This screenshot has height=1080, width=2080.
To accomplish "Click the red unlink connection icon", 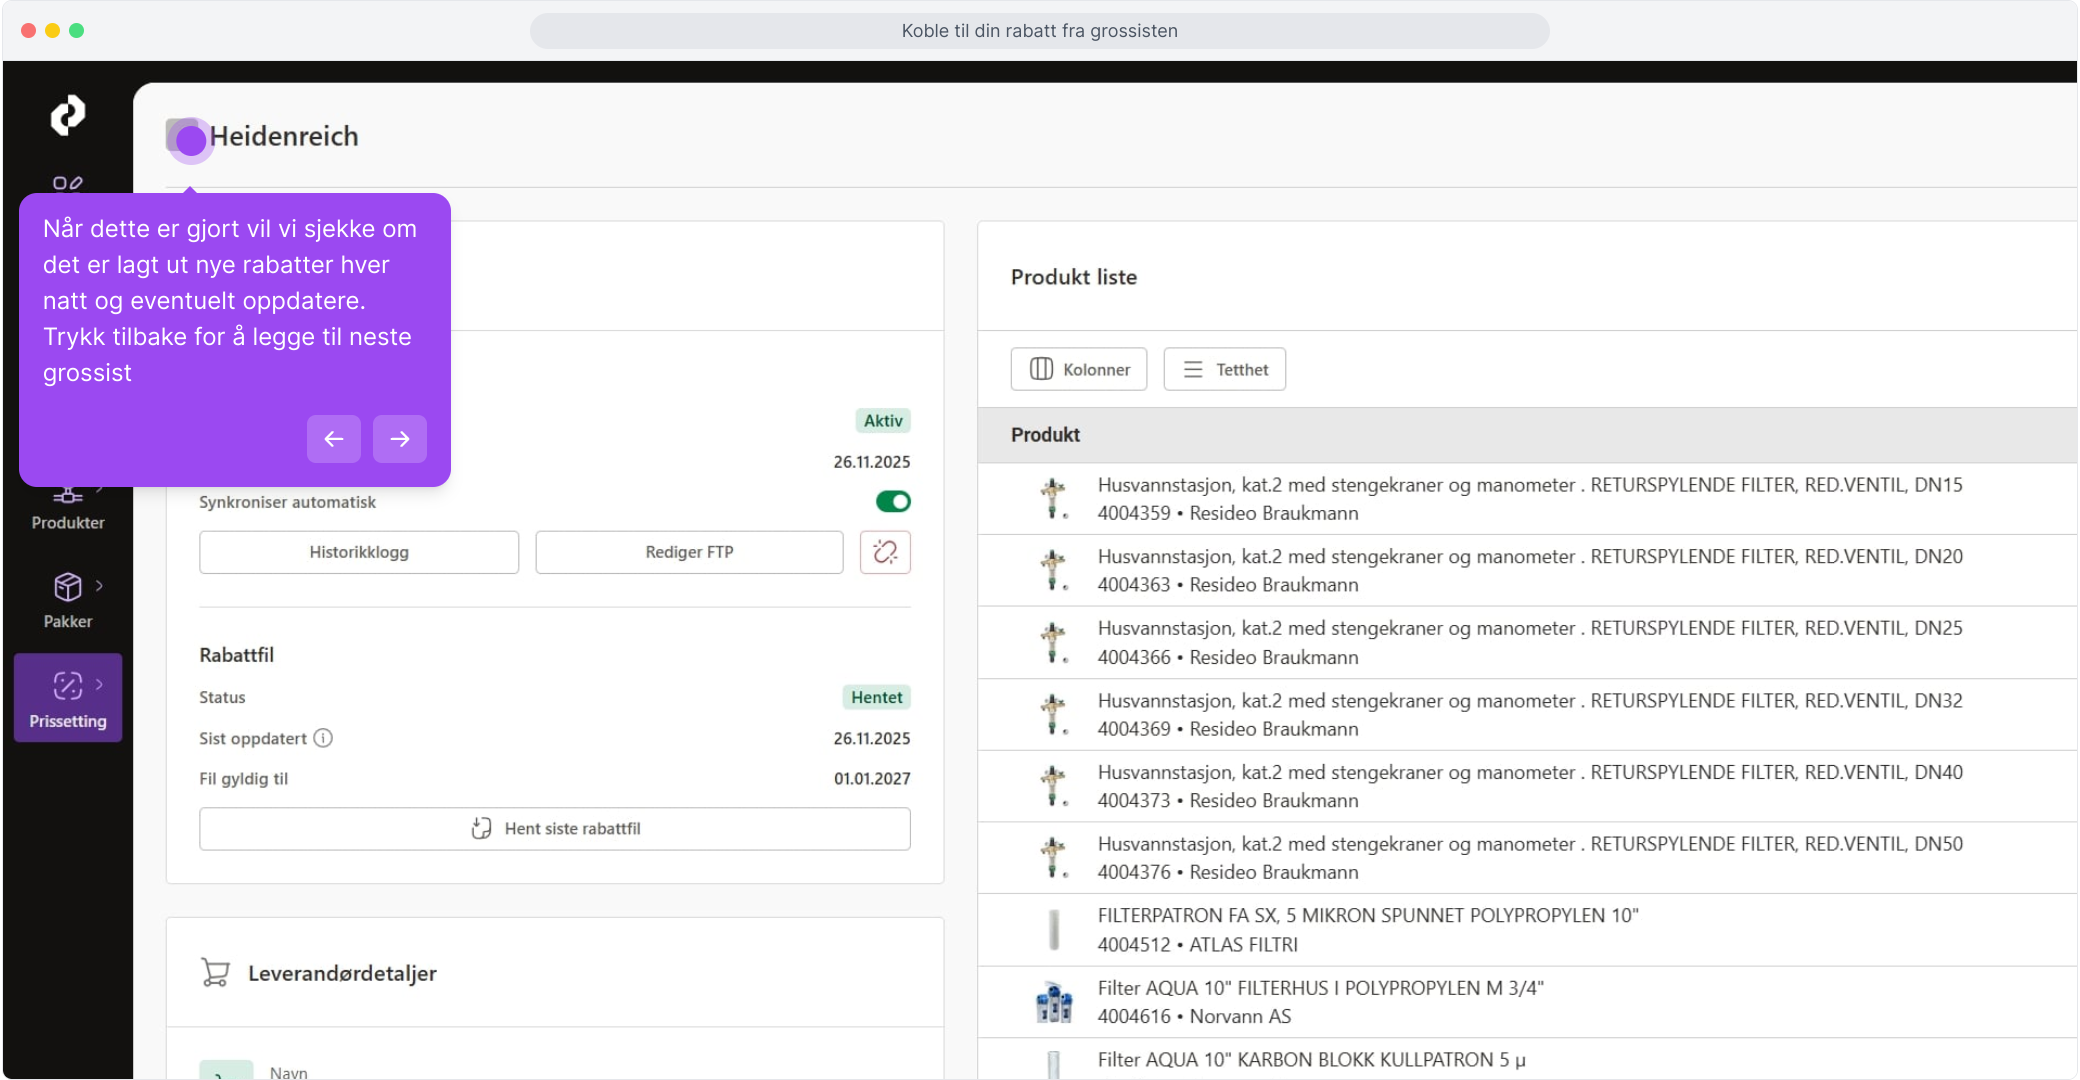I will [885, 552].
